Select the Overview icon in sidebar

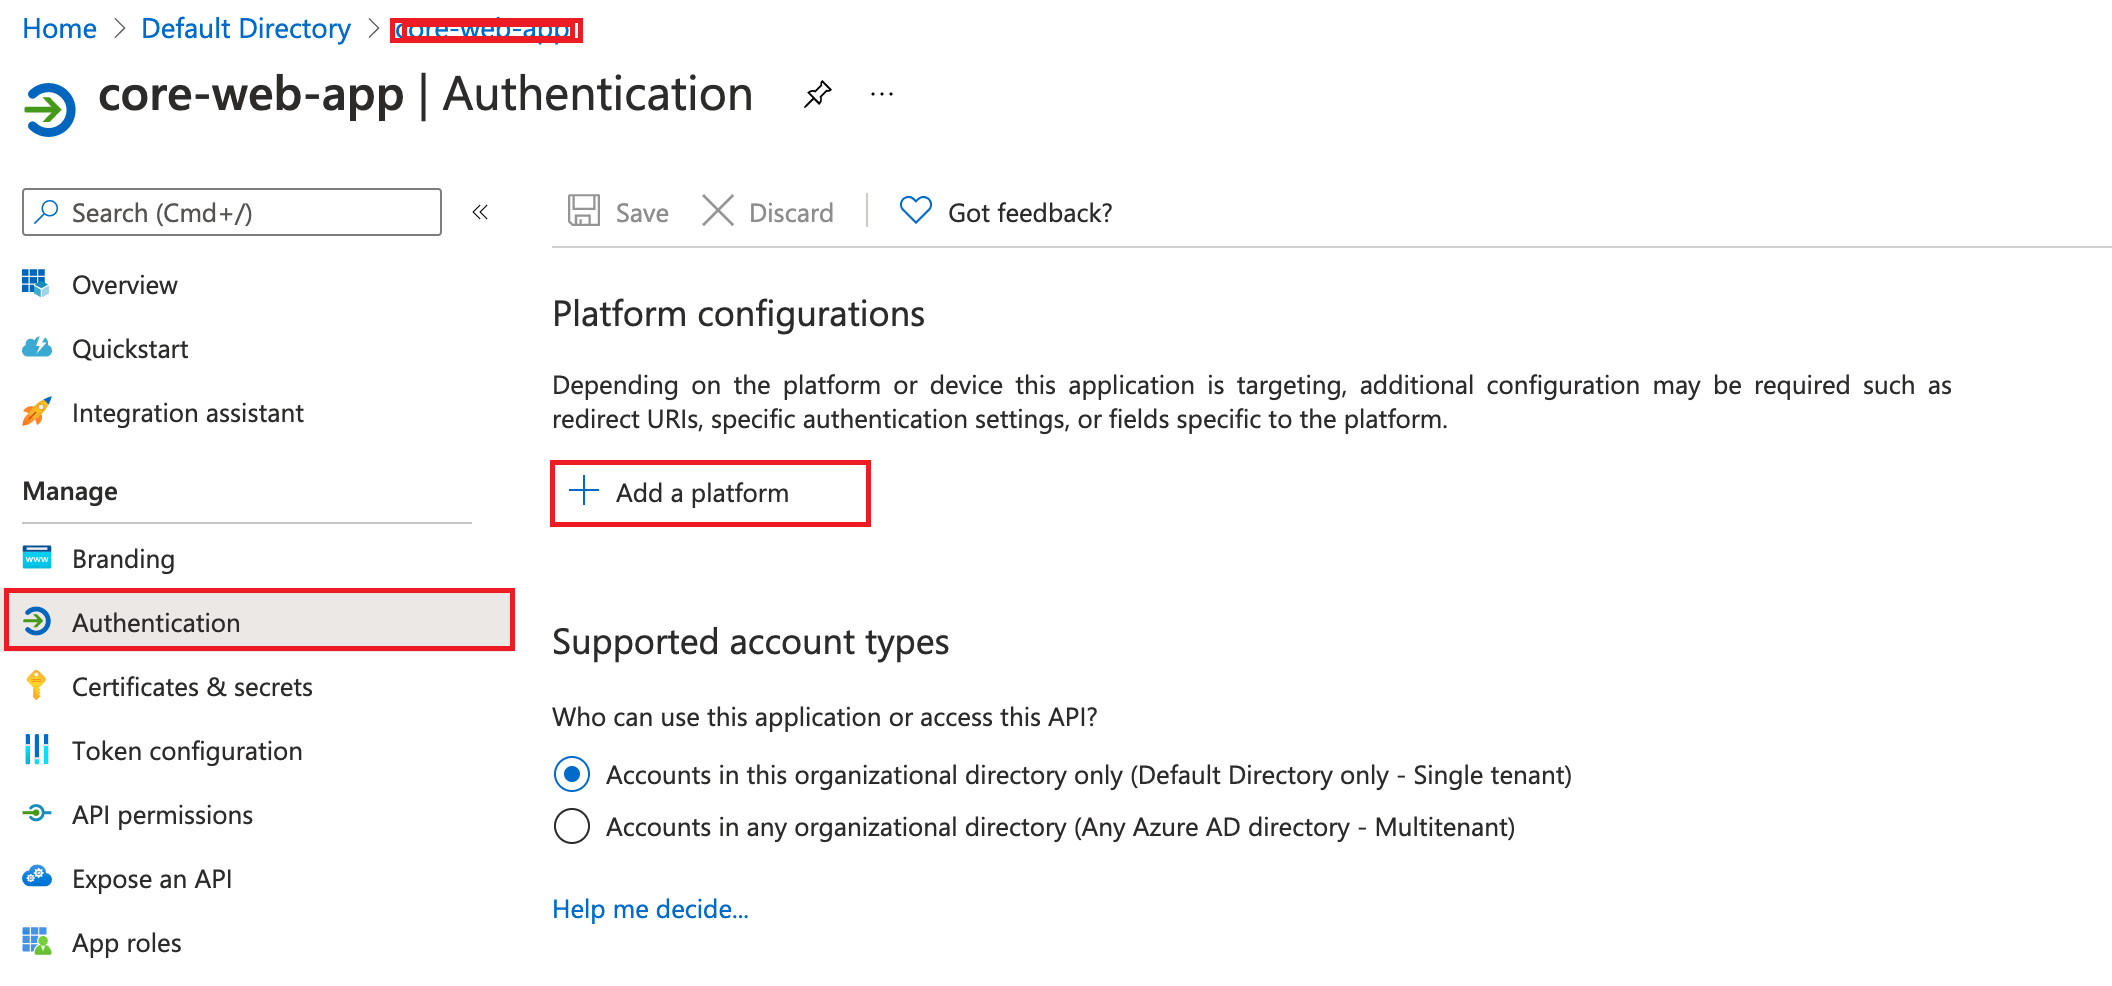pos(36,284)
